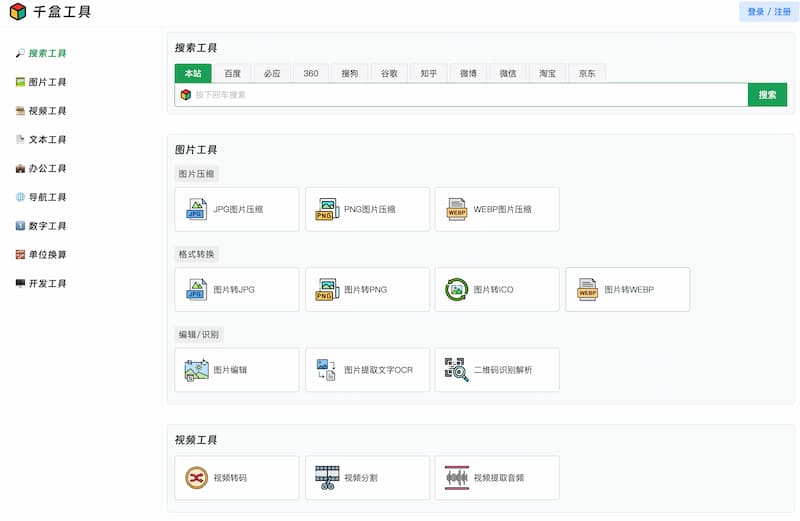Image resolution: width=800 pixels, height=521 pixels.
Task: Click the 千盒工具 cube logo
Action: coord(18,12)
